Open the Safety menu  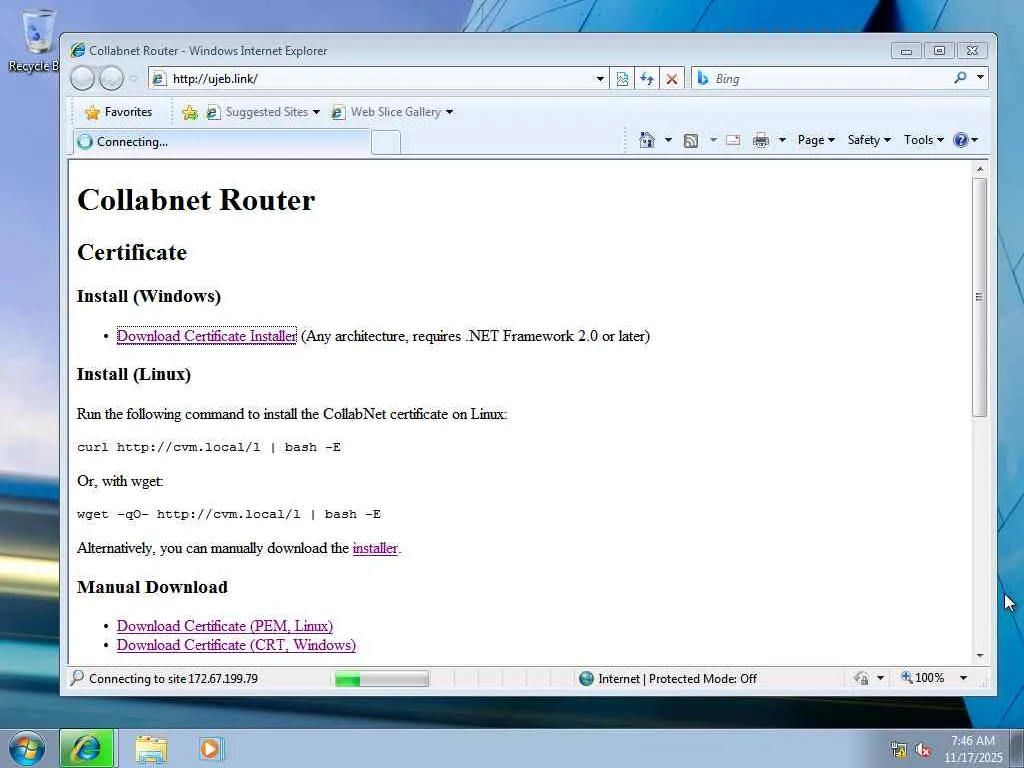point(869,140)
